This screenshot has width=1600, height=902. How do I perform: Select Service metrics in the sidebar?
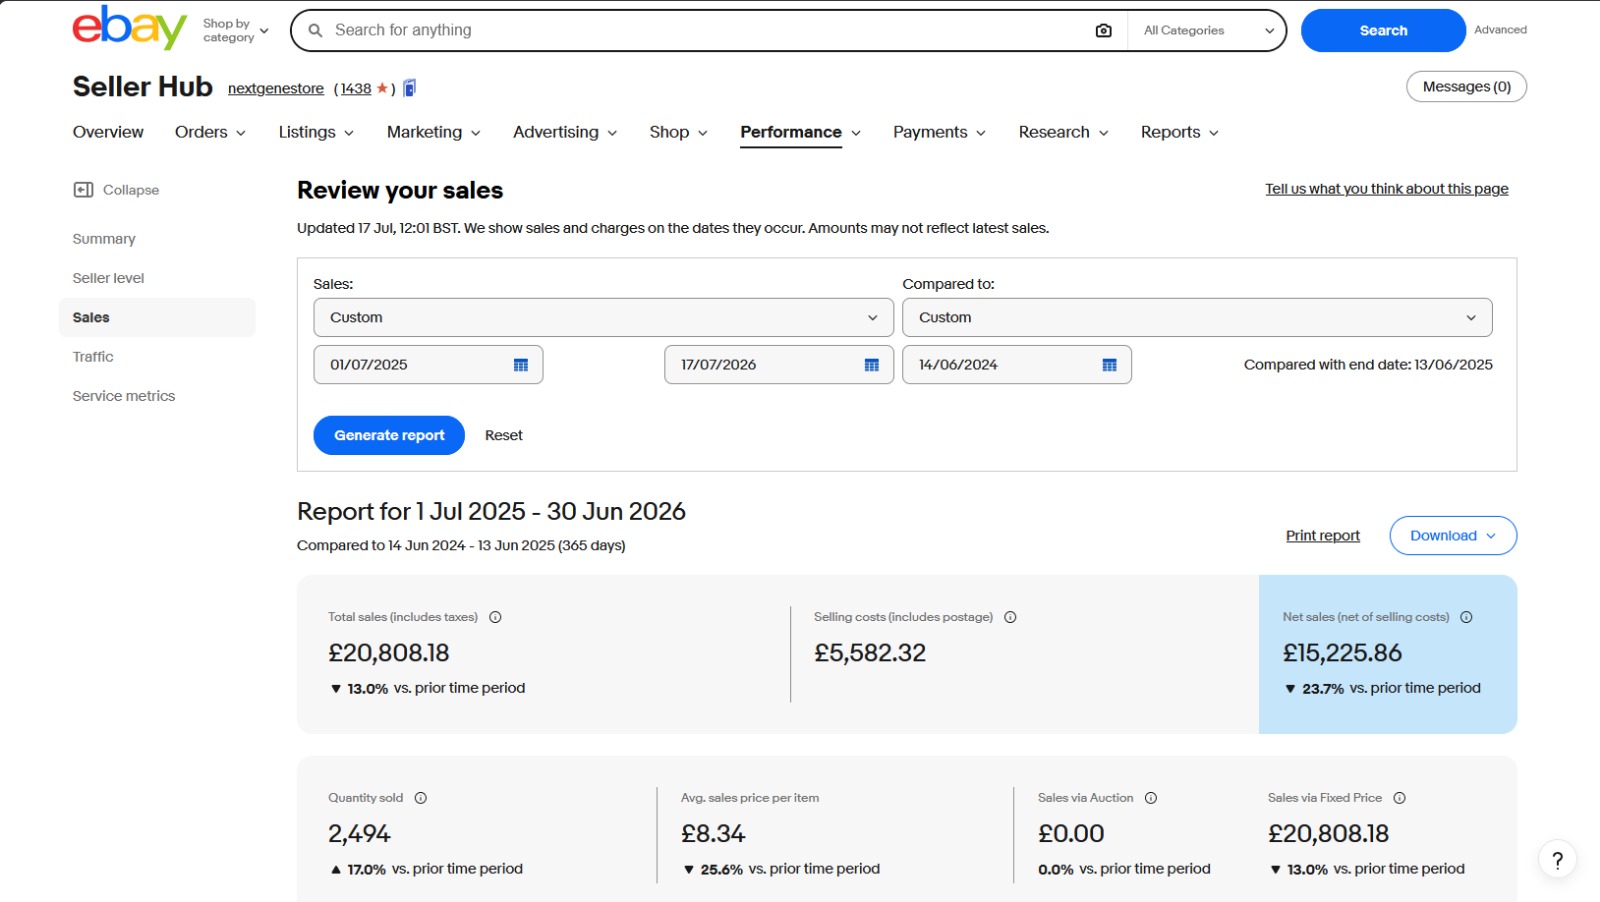(x=124, y=396)
